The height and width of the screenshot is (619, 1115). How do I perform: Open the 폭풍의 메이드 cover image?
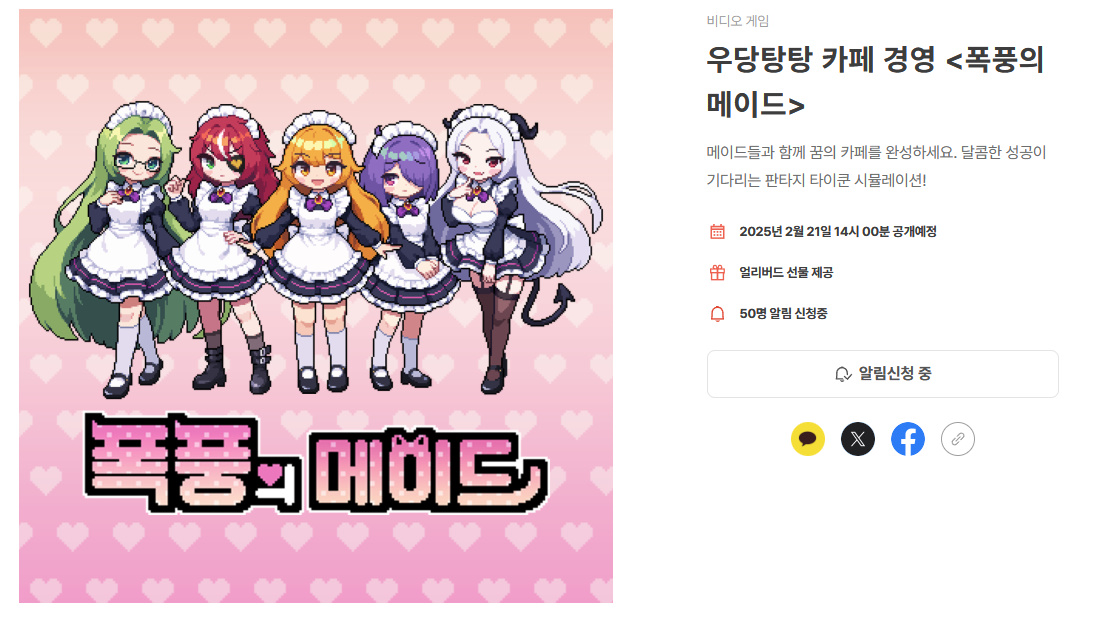[x=316, y=306]
